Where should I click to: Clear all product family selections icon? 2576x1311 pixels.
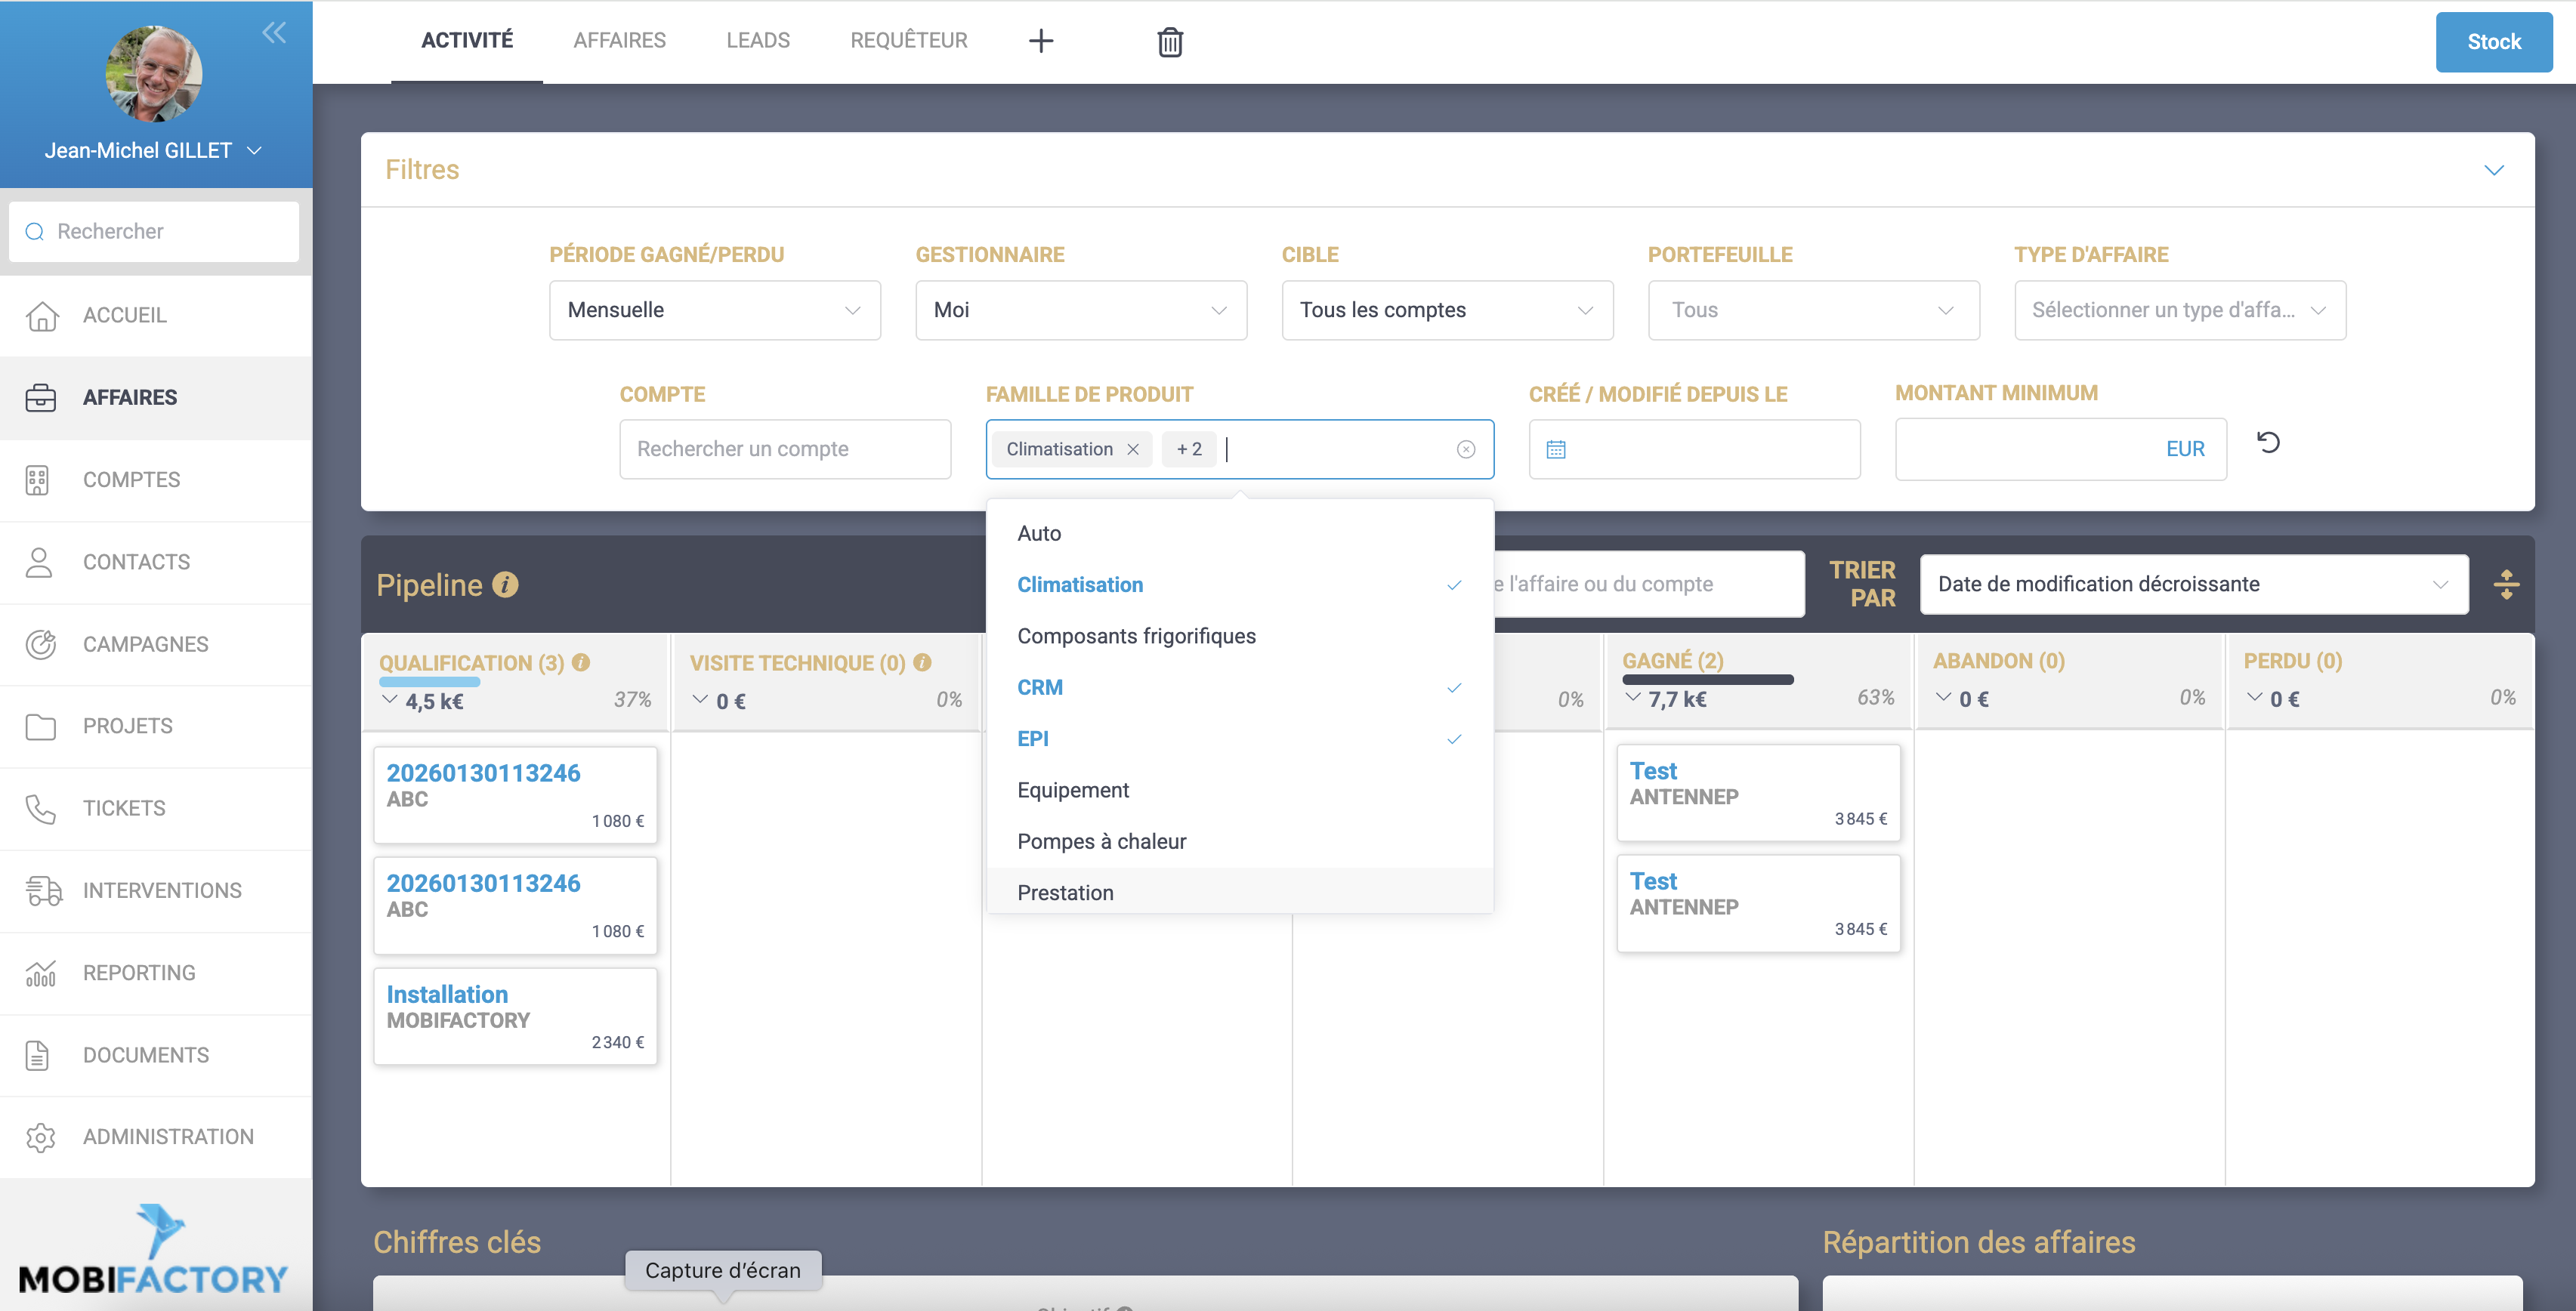click(x=1465, y=450)
